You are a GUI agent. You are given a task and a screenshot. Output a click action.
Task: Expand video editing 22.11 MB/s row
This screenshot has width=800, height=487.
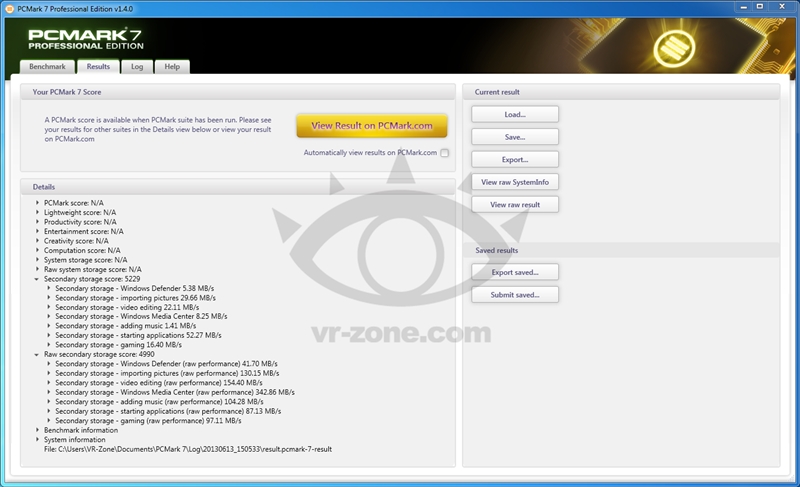click(48, 307)
